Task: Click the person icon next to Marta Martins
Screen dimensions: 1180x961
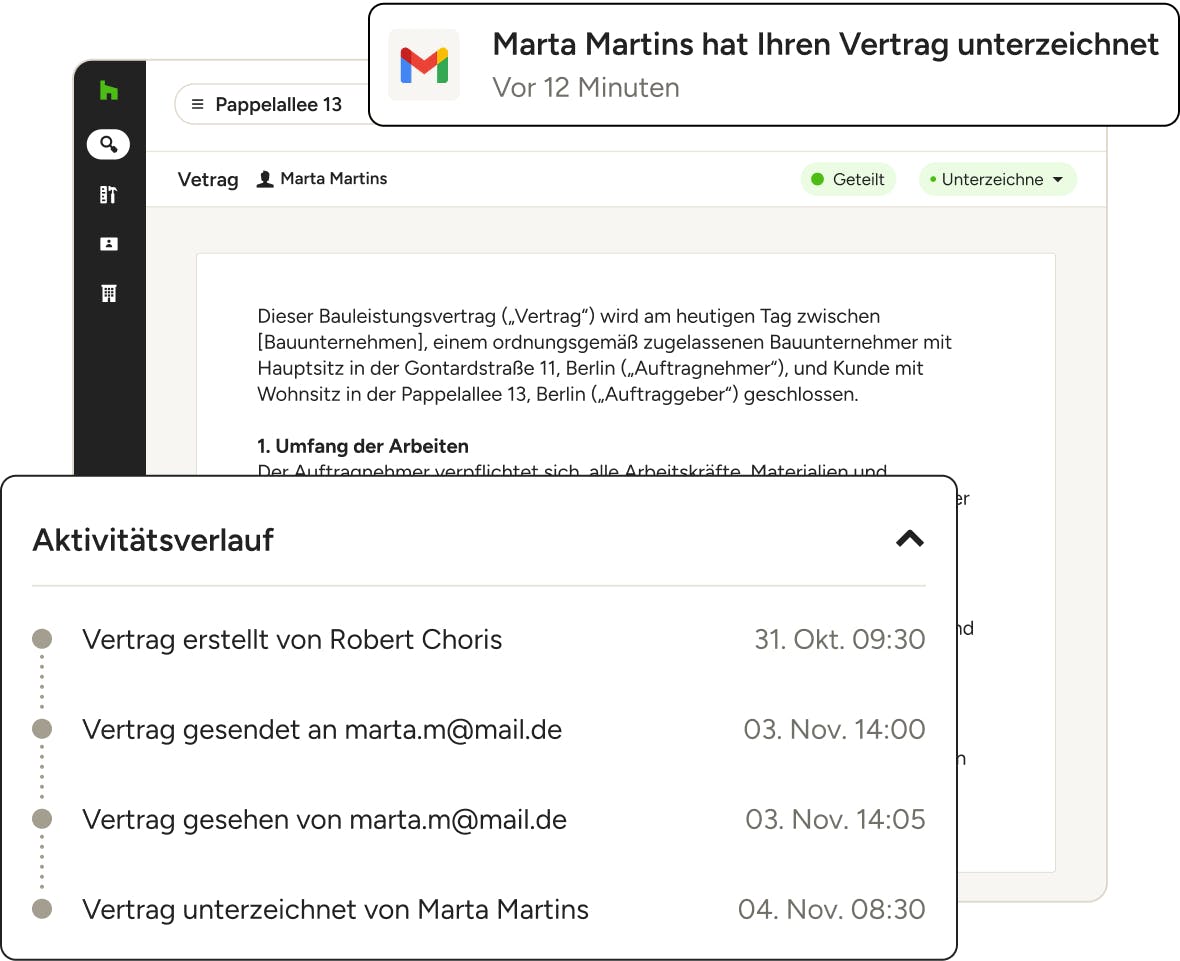Action: click(265, 180)
